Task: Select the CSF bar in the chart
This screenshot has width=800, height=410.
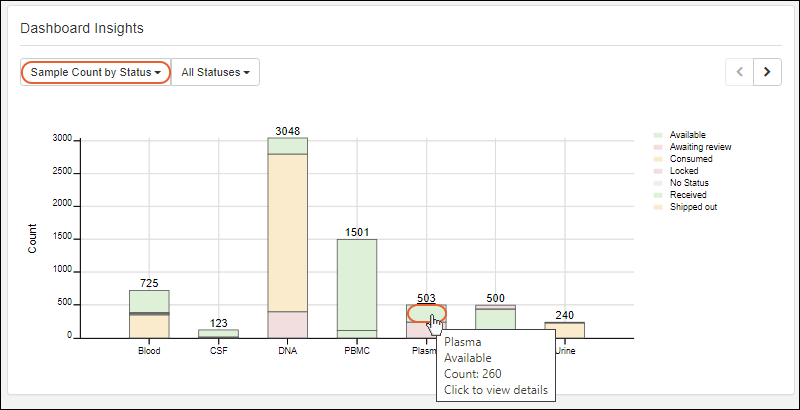Action: click(x=218, y=333)
